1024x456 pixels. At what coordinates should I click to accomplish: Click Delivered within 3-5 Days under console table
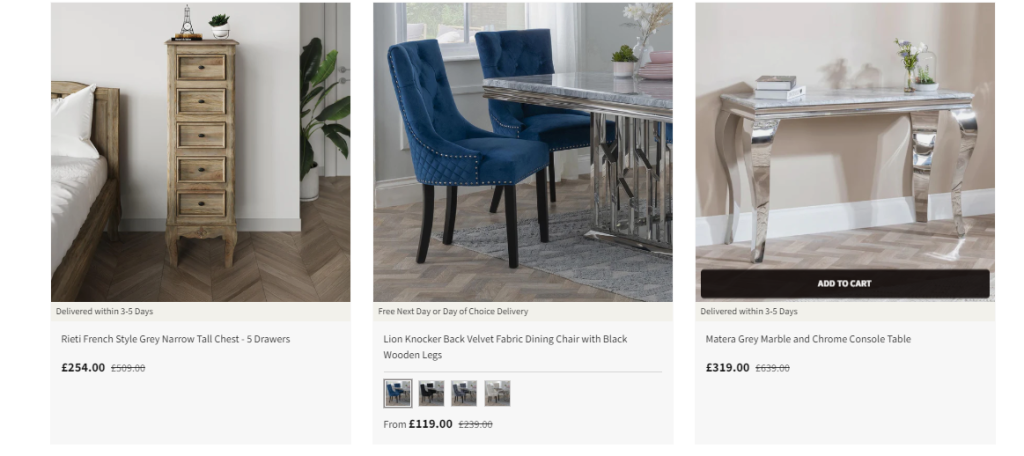[749, 312]
